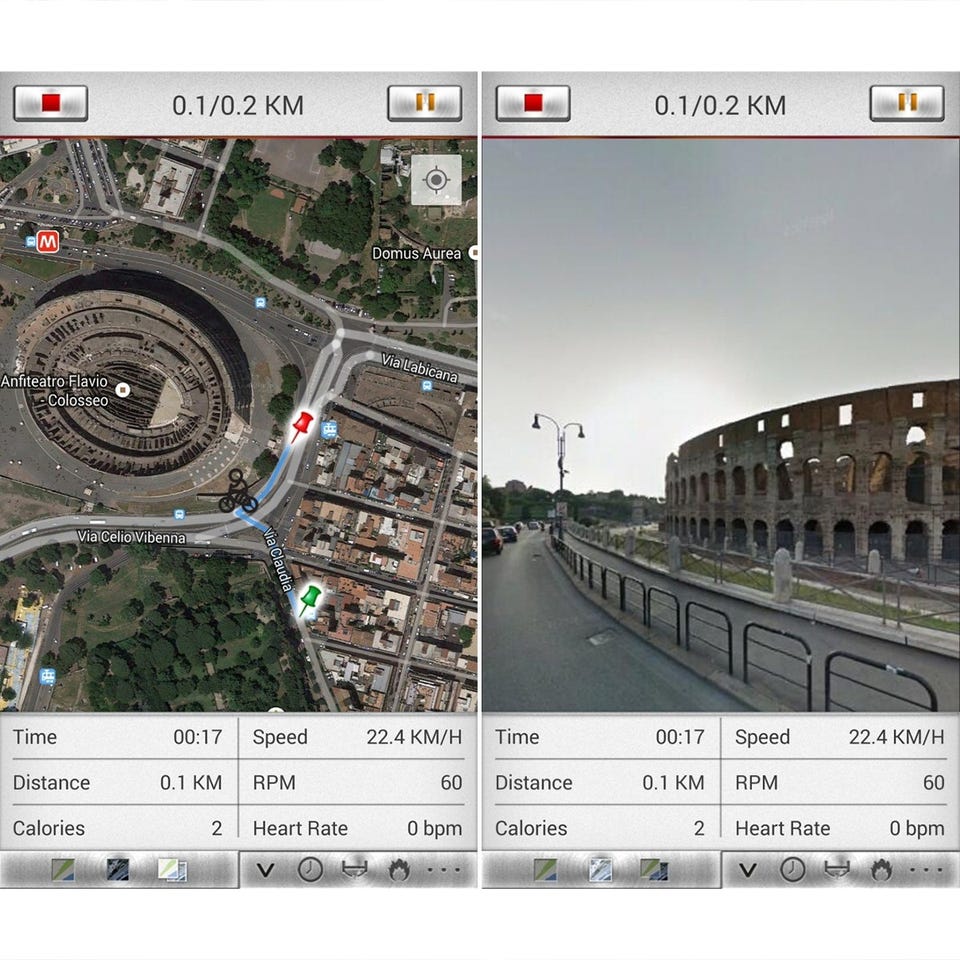Viewport: 960px width, 960px height.
Task: Select the clock time icon in map panel
Action: (310, 869)
